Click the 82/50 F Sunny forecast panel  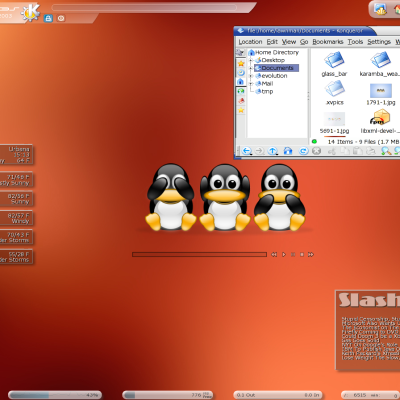16,199
